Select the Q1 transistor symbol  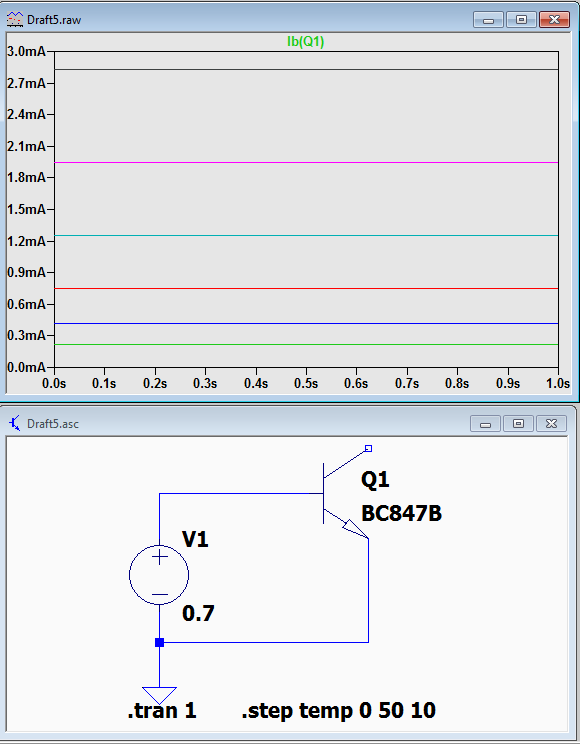point(346,493)
